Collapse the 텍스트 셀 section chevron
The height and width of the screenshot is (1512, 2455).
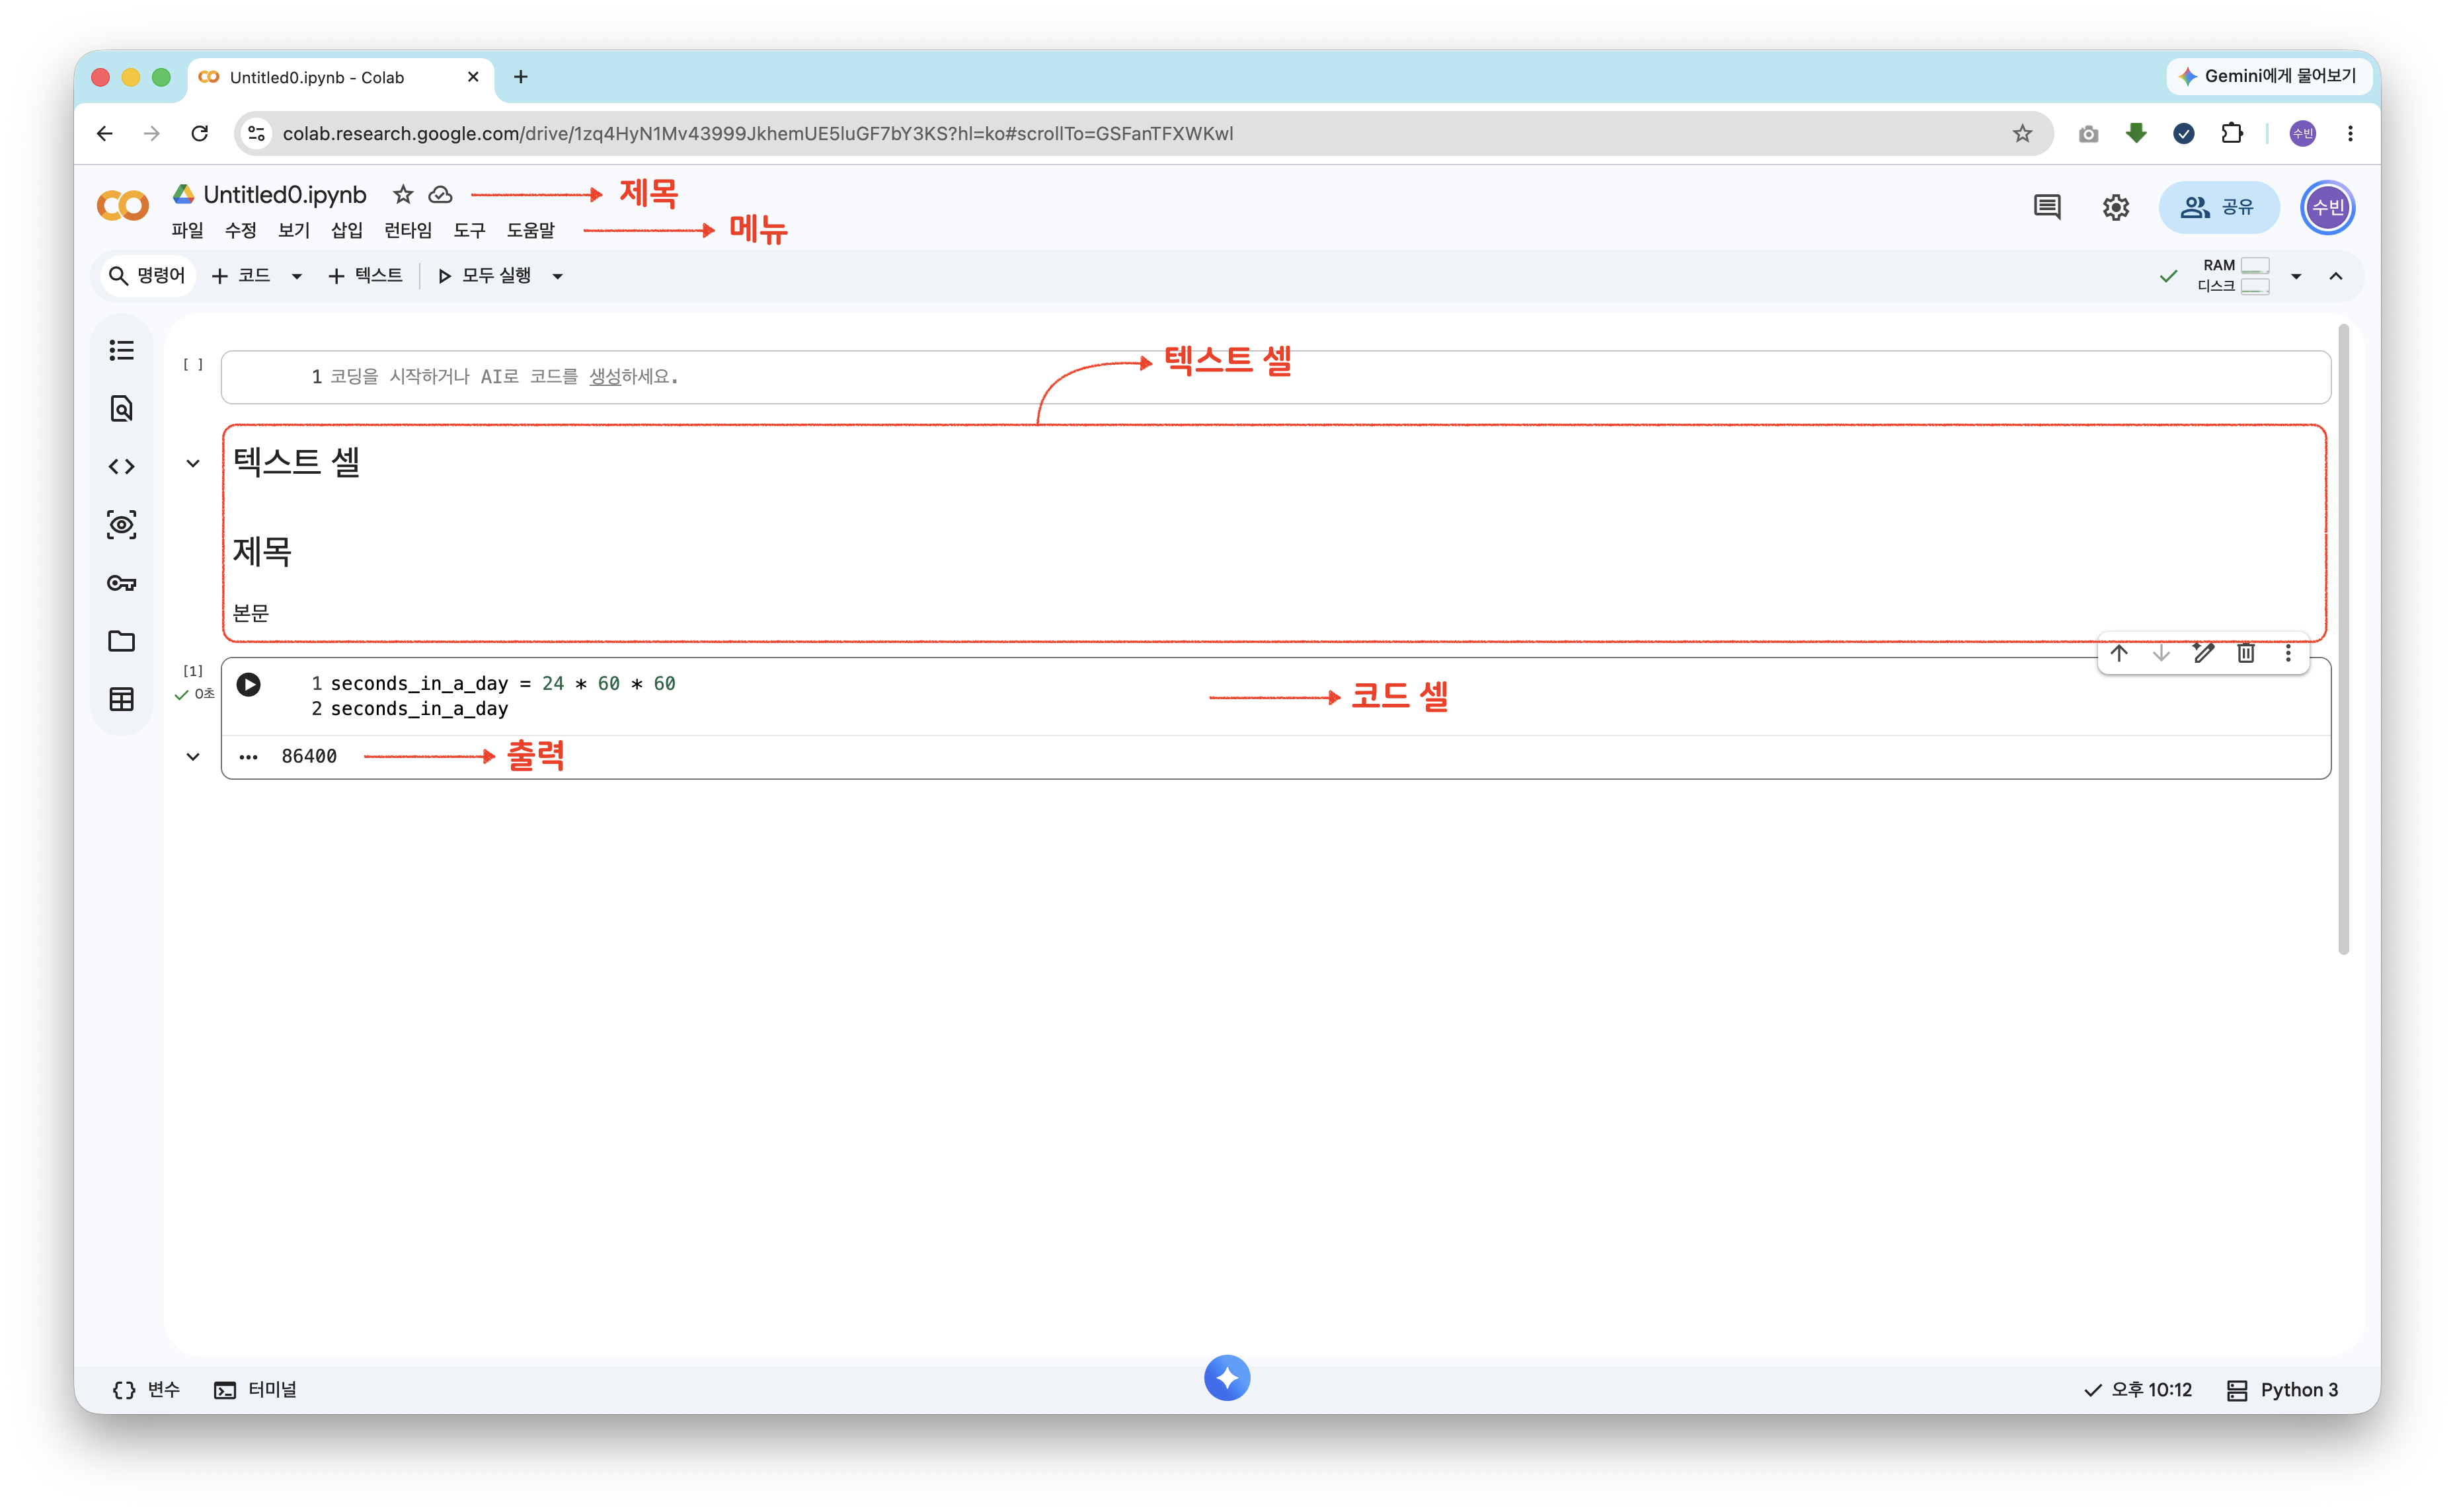click(x=193, y=463)
